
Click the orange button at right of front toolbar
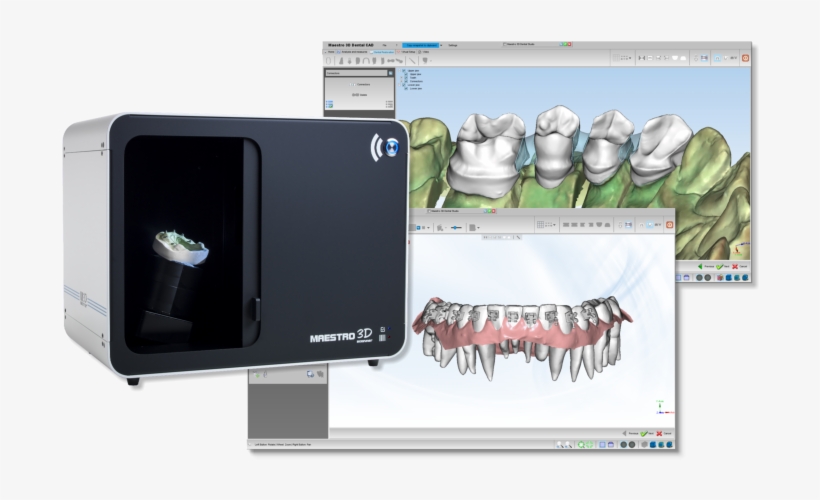[669, 225]
